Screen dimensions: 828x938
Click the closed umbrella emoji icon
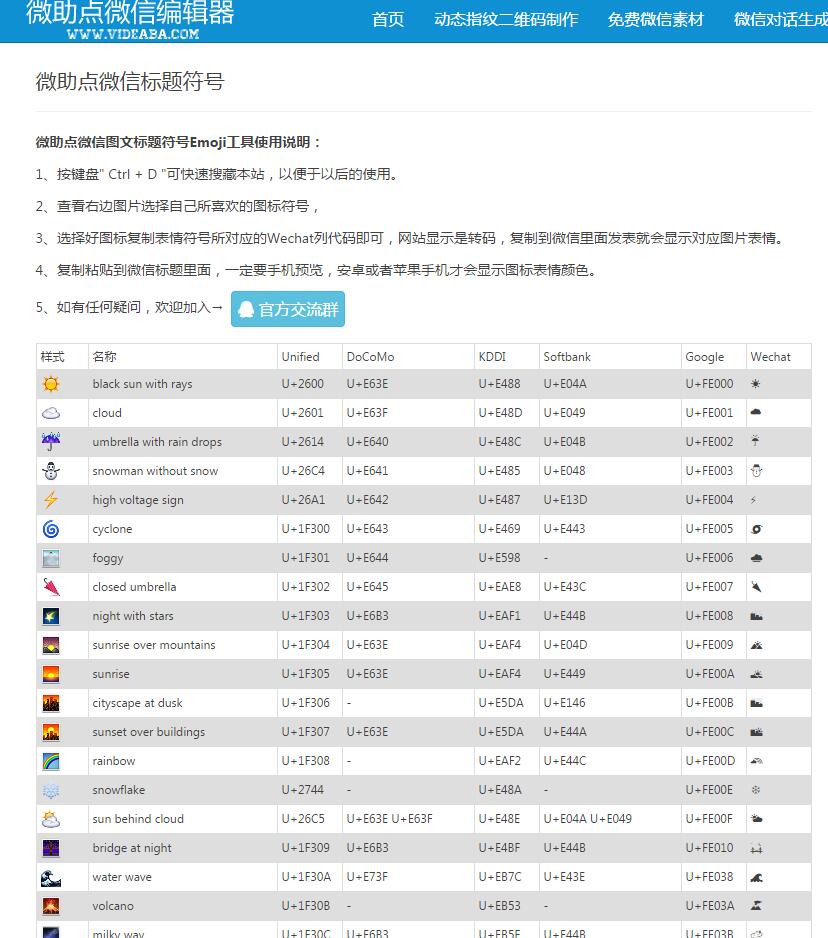51,587
